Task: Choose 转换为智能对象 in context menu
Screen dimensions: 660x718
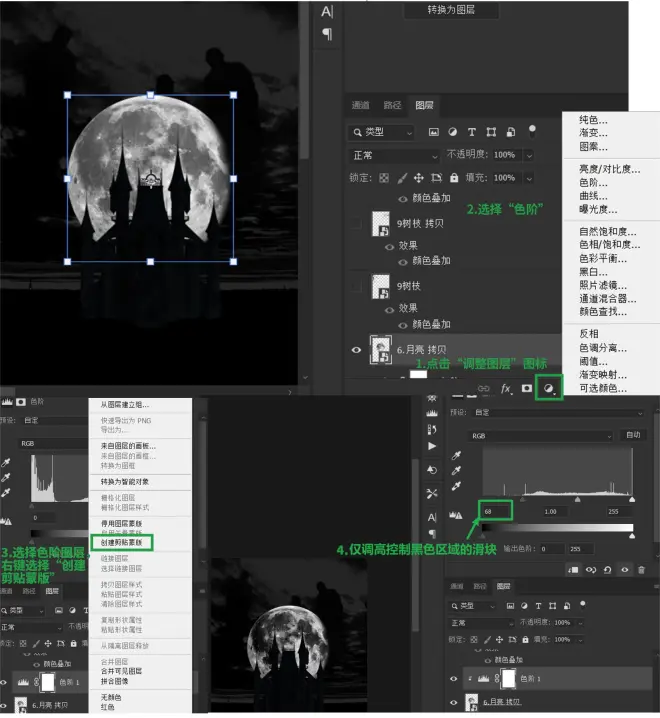Action: 125,482
